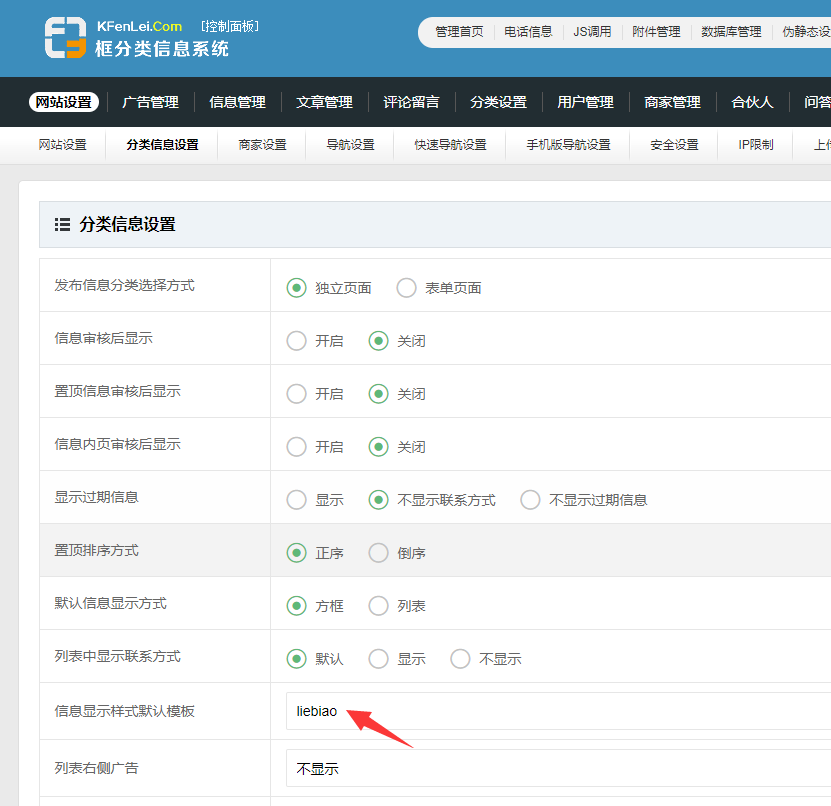Click 管理首页 top link
The height and width of the screenshot is (806, 831).
[x=459, y=32]
